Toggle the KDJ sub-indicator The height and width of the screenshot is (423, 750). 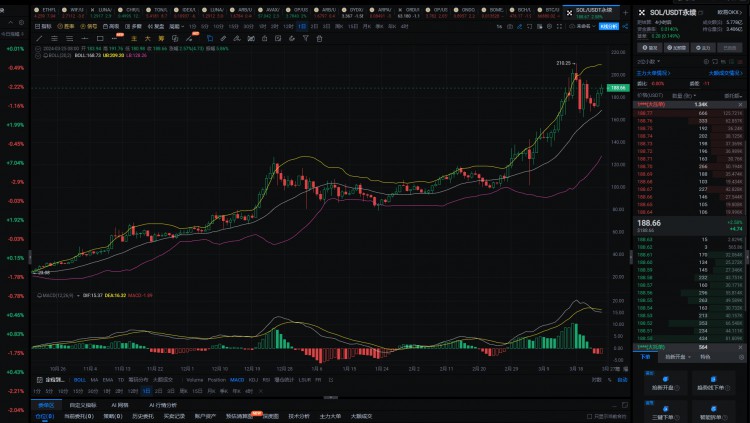click(x=254, y=380)
